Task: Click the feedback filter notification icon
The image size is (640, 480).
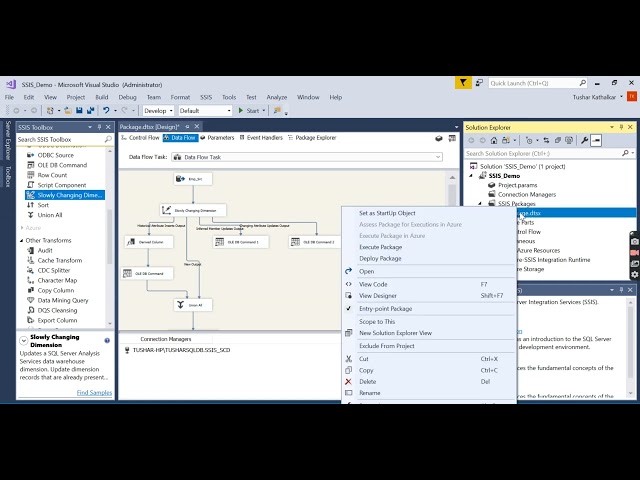Action: click(x=463, y=83)
